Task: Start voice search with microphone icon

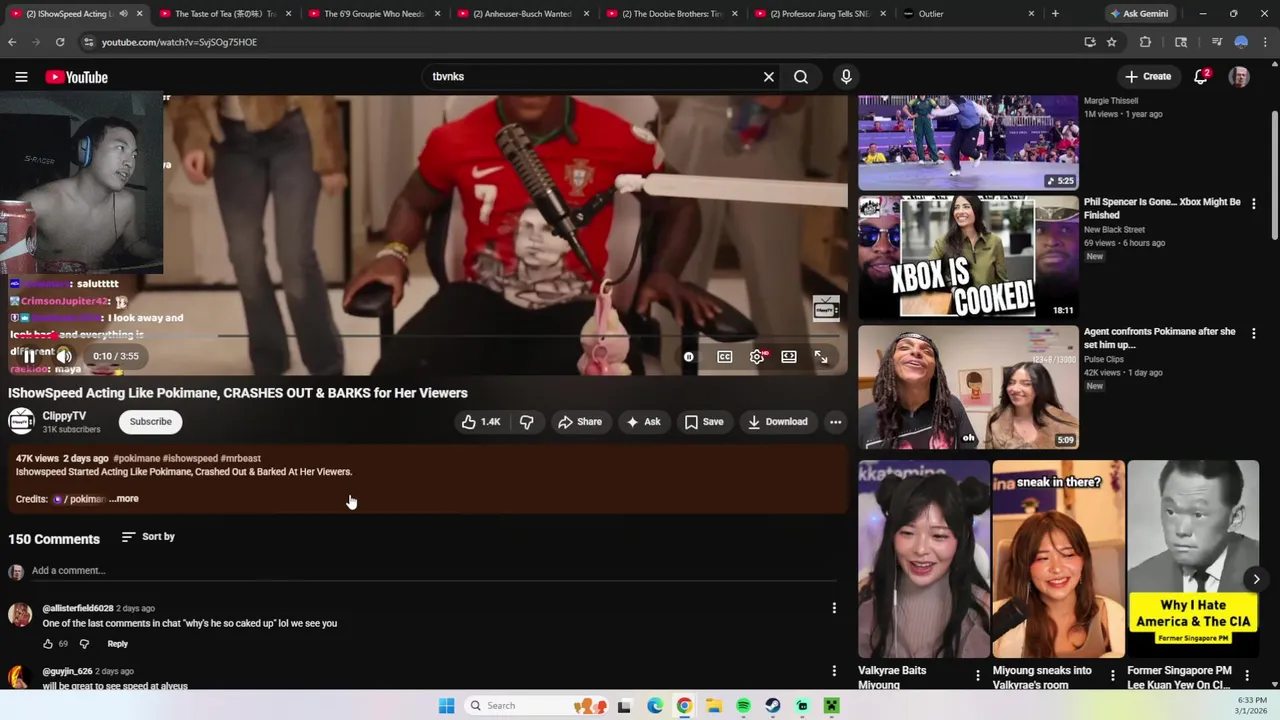Action: point(846,77)
